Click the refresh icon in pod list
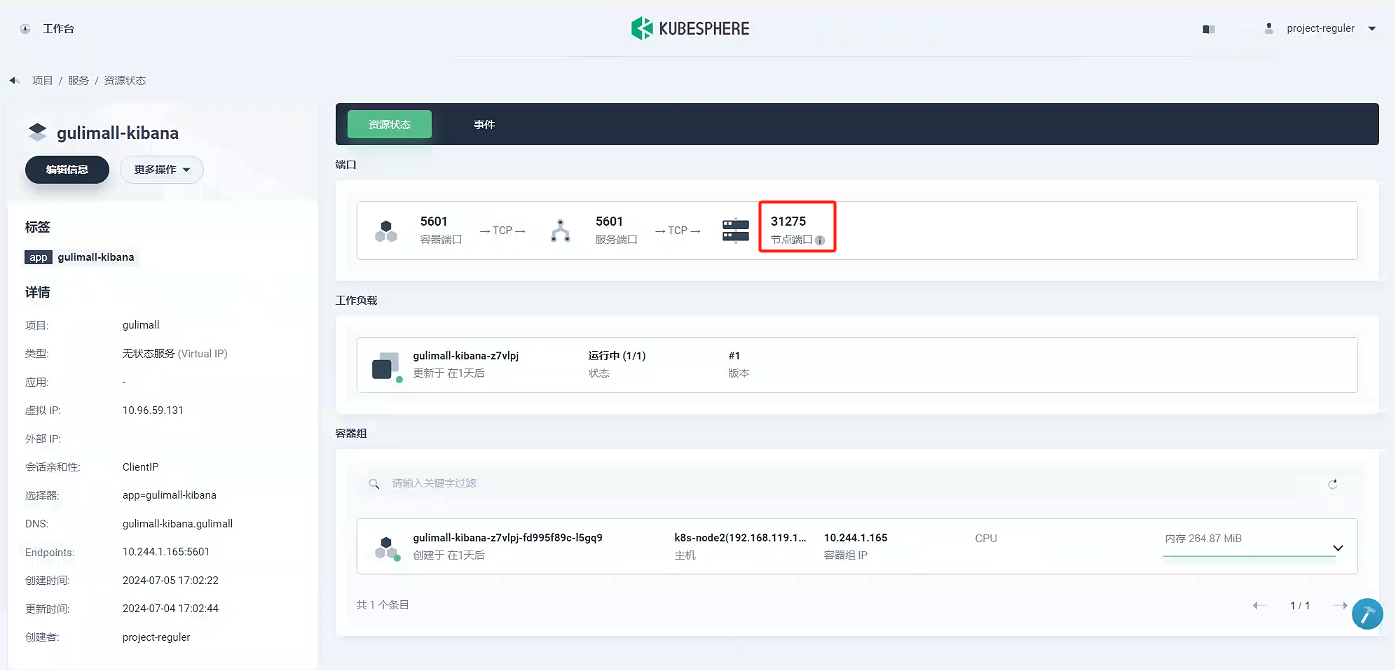 [x=1333, y=484]
